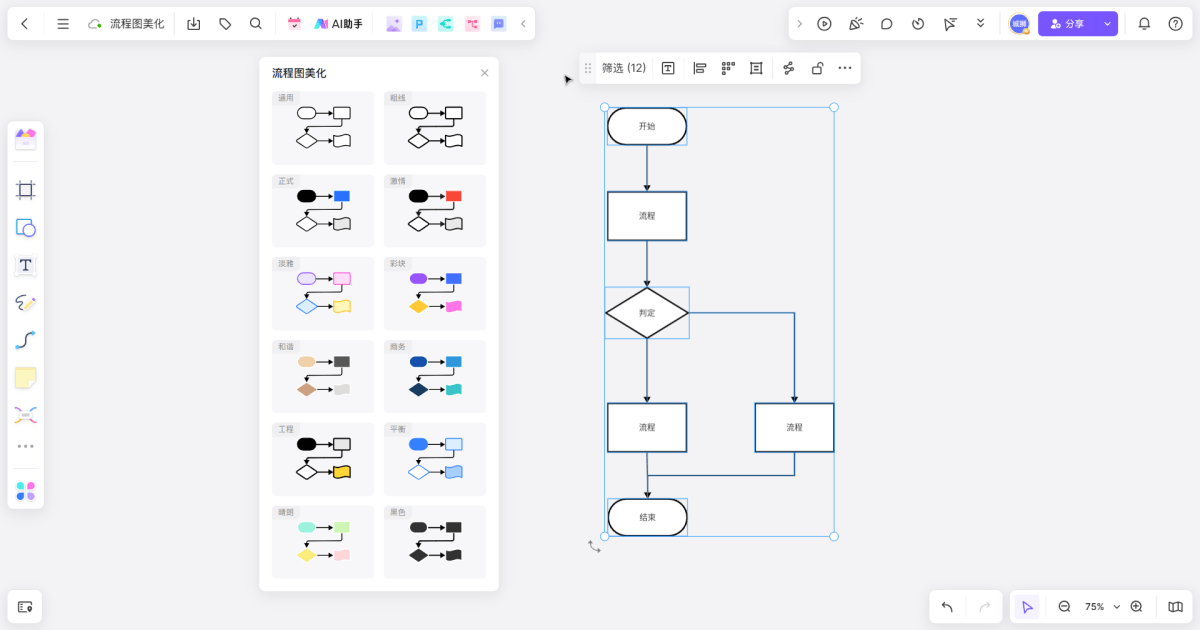Select the connector line tool
The image size is (1200, 630).
click(x=25, y=339)
